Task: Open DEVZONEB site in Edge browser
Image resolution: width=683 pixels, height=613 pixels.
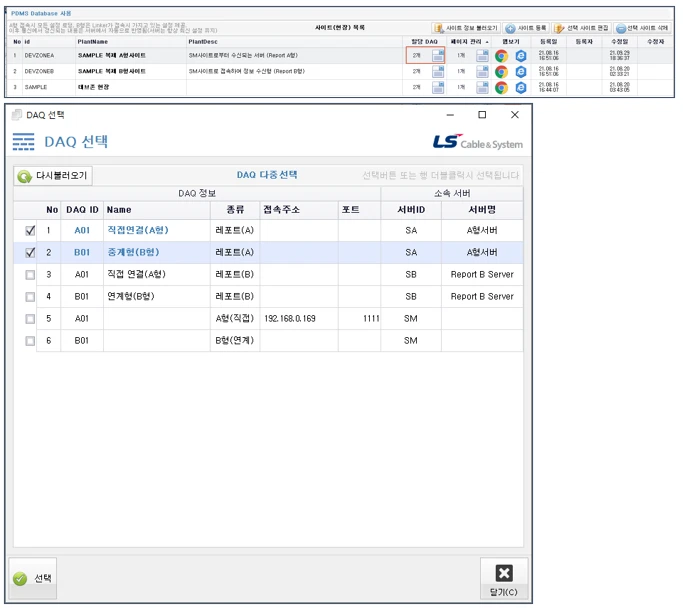Action: click(521, 71)
